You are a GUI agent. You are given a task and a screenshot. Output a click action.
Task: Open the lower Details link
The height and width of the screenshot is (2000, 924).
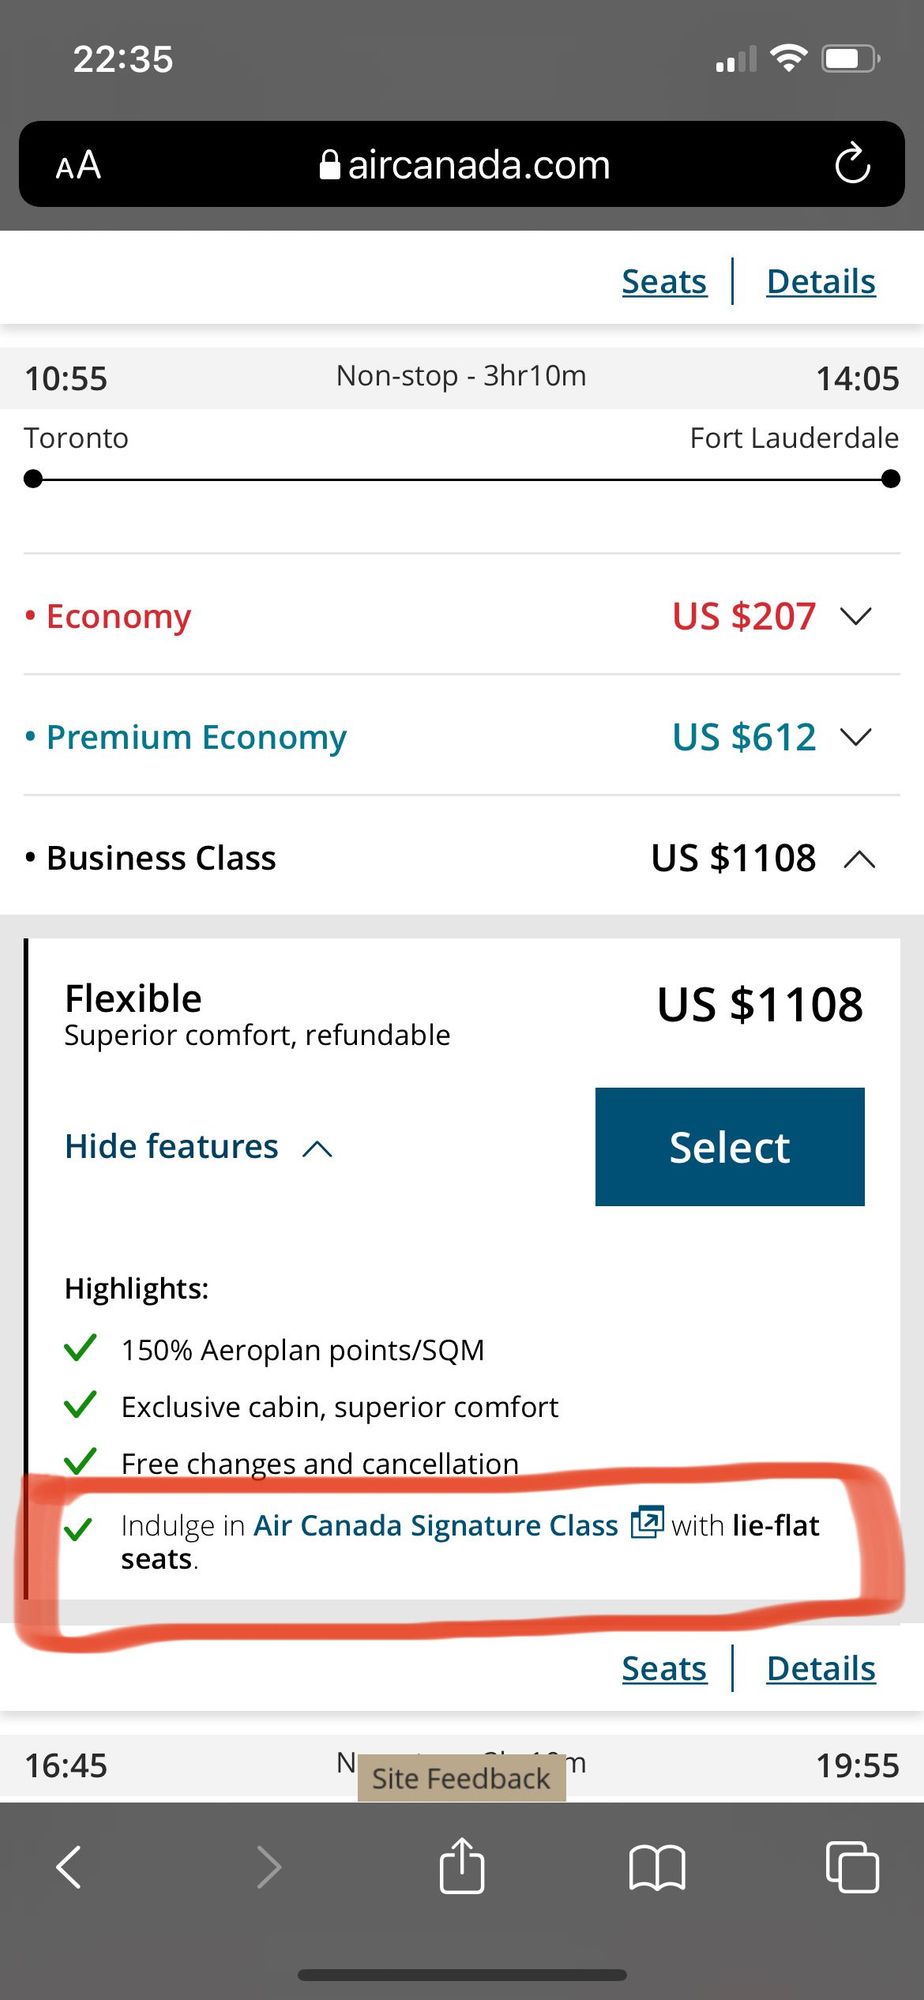821,1668
